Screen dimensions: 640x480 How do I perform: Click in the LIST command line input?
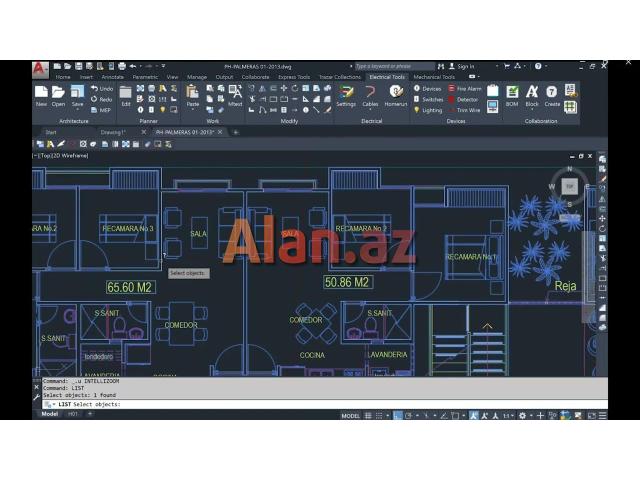click(324, 404)
